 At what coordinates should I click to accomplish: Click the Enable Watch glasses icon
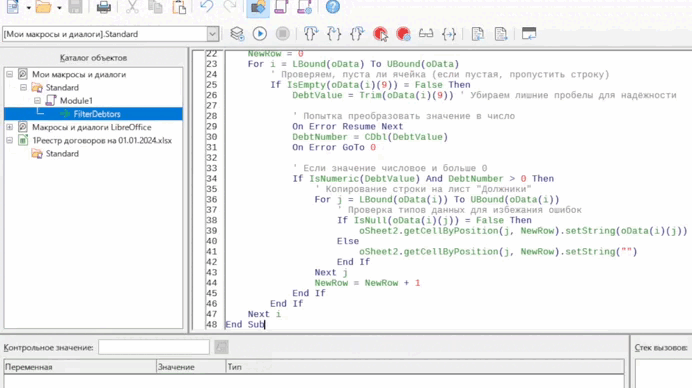pos(426,34)
